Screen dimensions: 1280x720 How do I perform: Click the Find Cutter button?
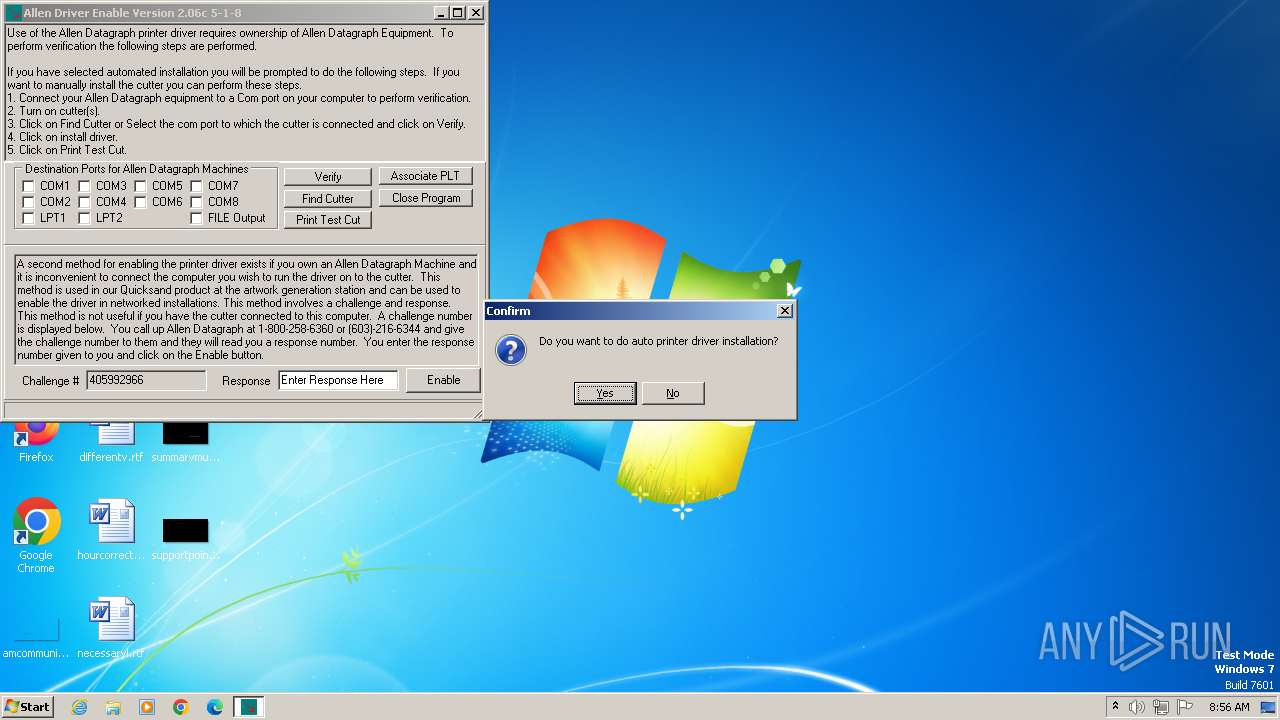tap(328, 198)
